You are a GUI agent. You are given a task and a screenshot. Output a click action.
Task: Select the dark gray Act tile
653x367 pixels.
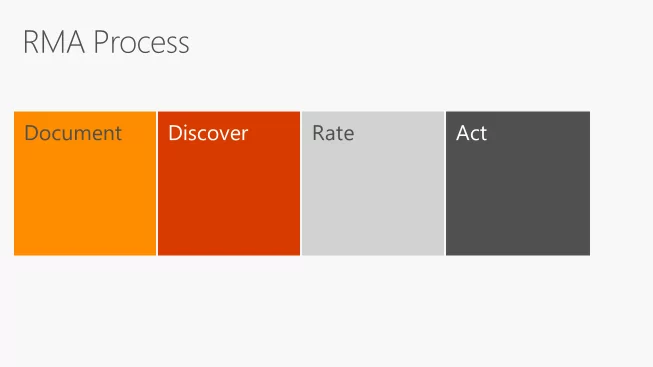518,183
